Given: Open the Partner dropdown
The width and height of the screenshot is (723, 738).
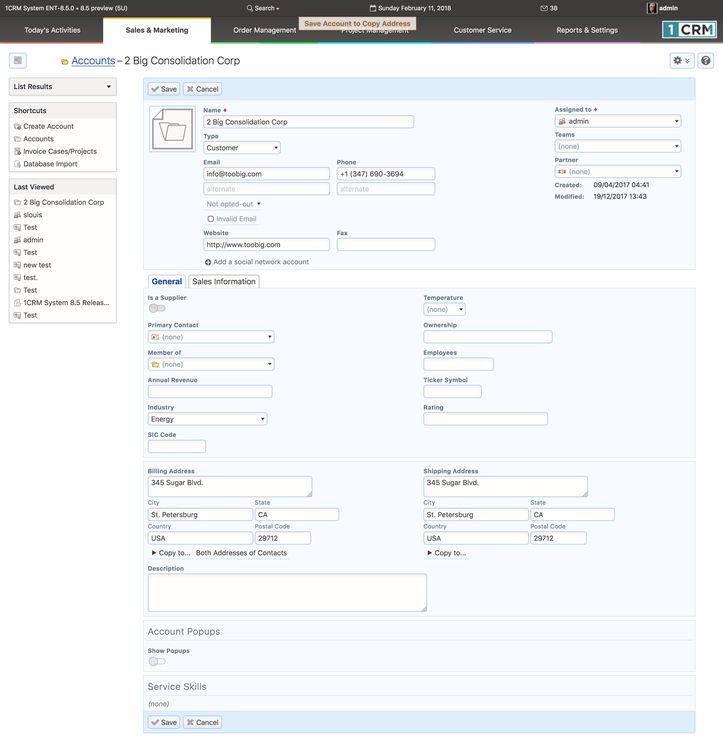Looking at the screenshot, I should pos(618,172).
